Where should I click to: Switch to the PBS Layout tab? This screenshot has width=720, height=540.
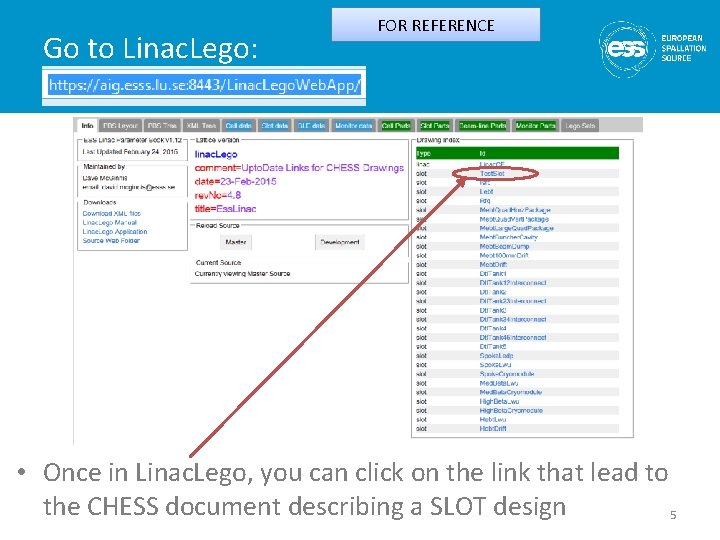pyautogui.click(x=120, y=125)
